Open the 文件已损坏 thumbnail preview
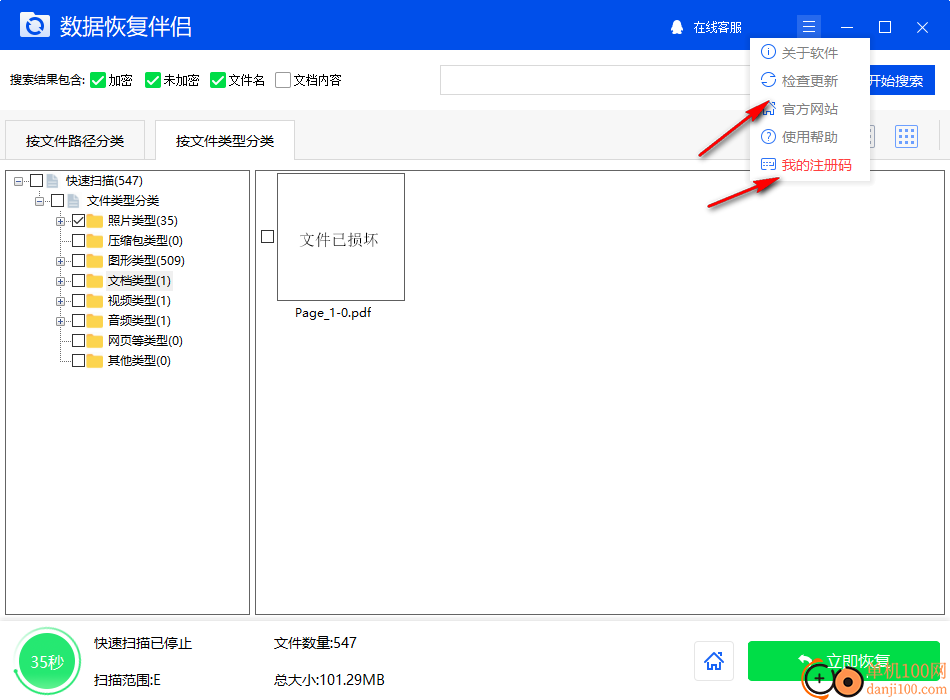The height and width of the screenshot is (700, 950). pyautogui.click(x=340, y=236)
